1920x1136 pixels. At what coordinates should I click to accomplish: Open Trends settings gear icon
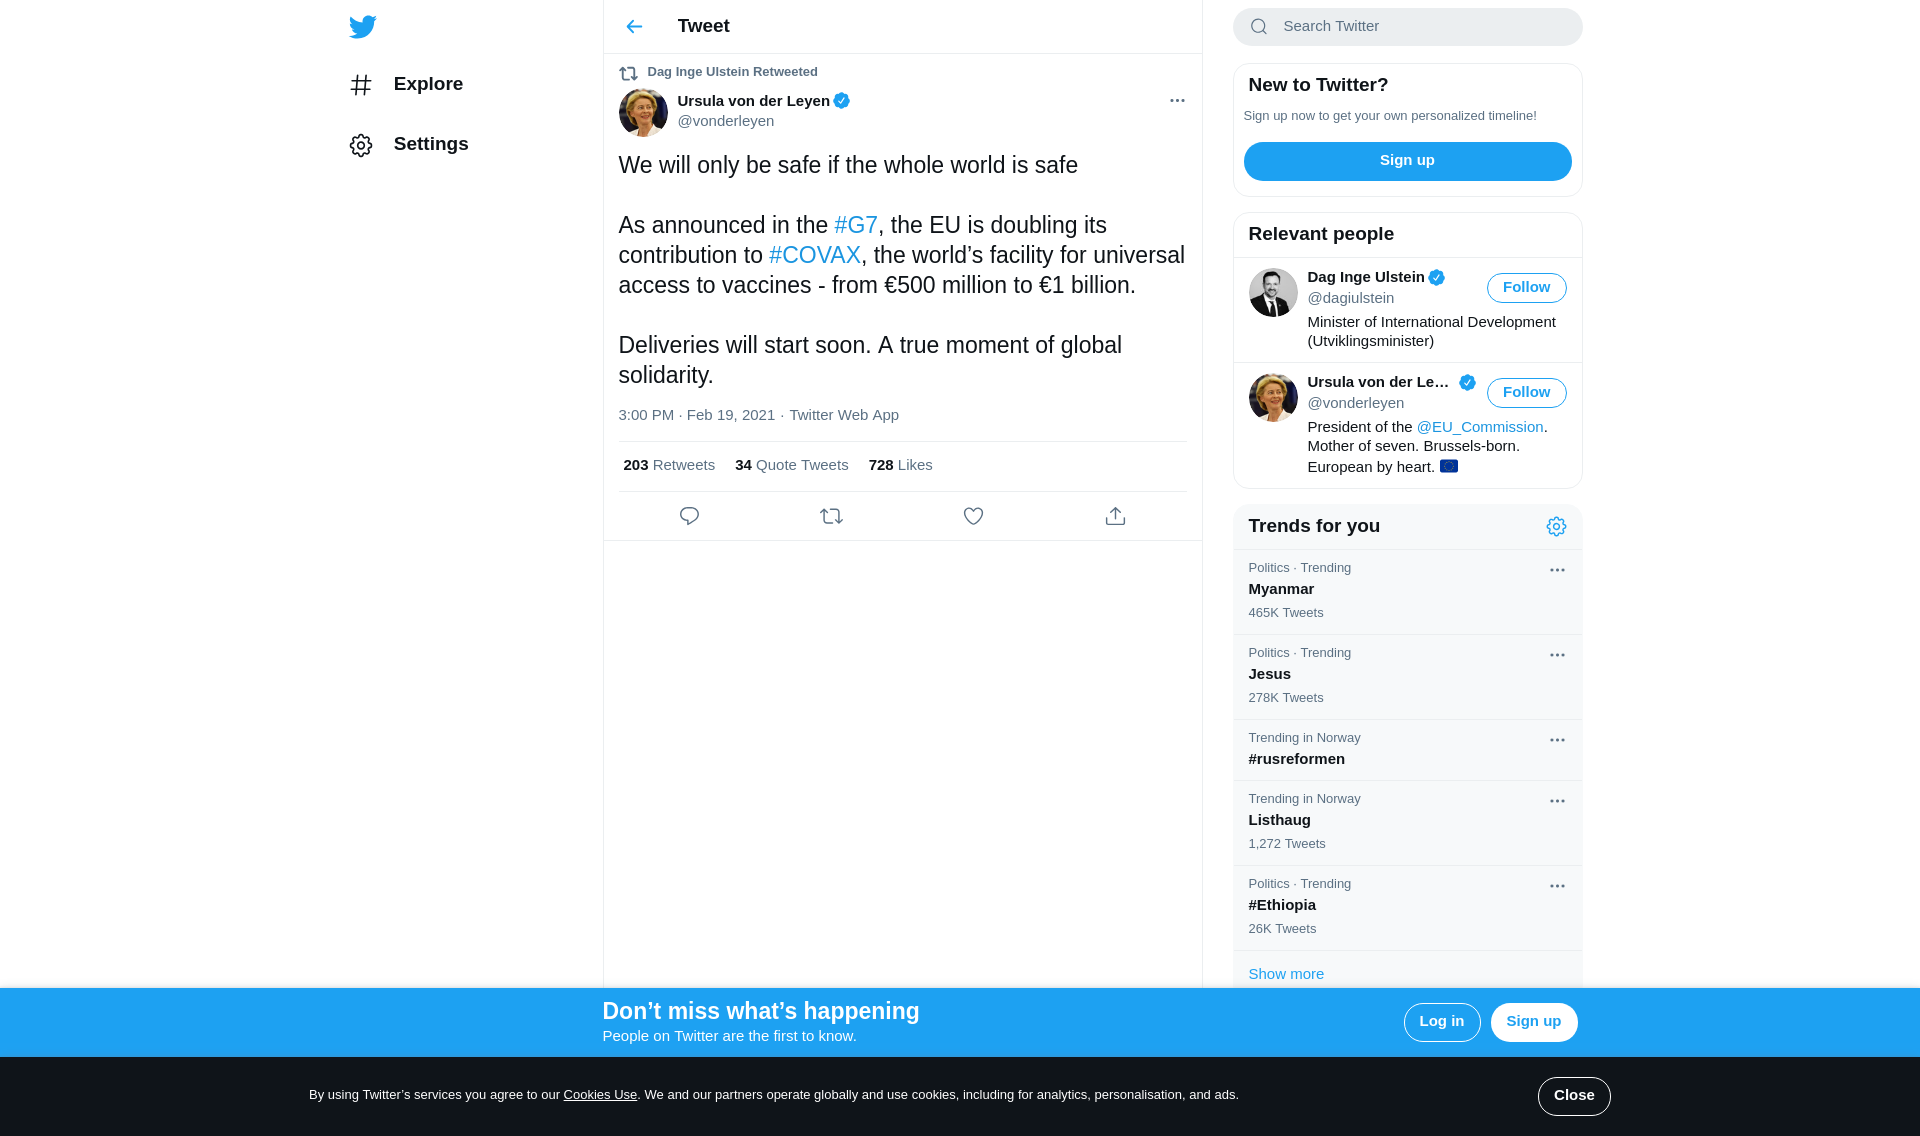[1556, 527]
